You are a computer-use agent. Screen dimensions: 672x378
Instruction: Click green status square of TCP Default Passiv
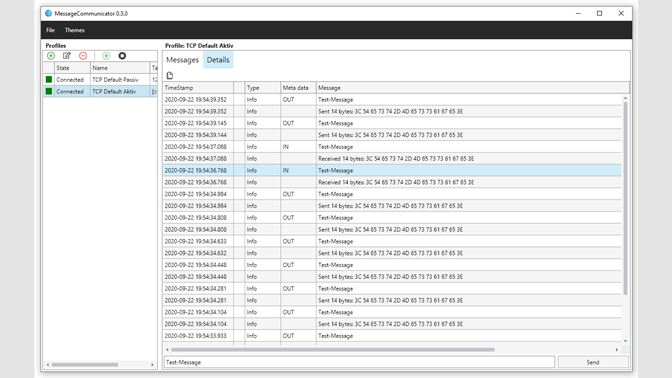(49, 79)
